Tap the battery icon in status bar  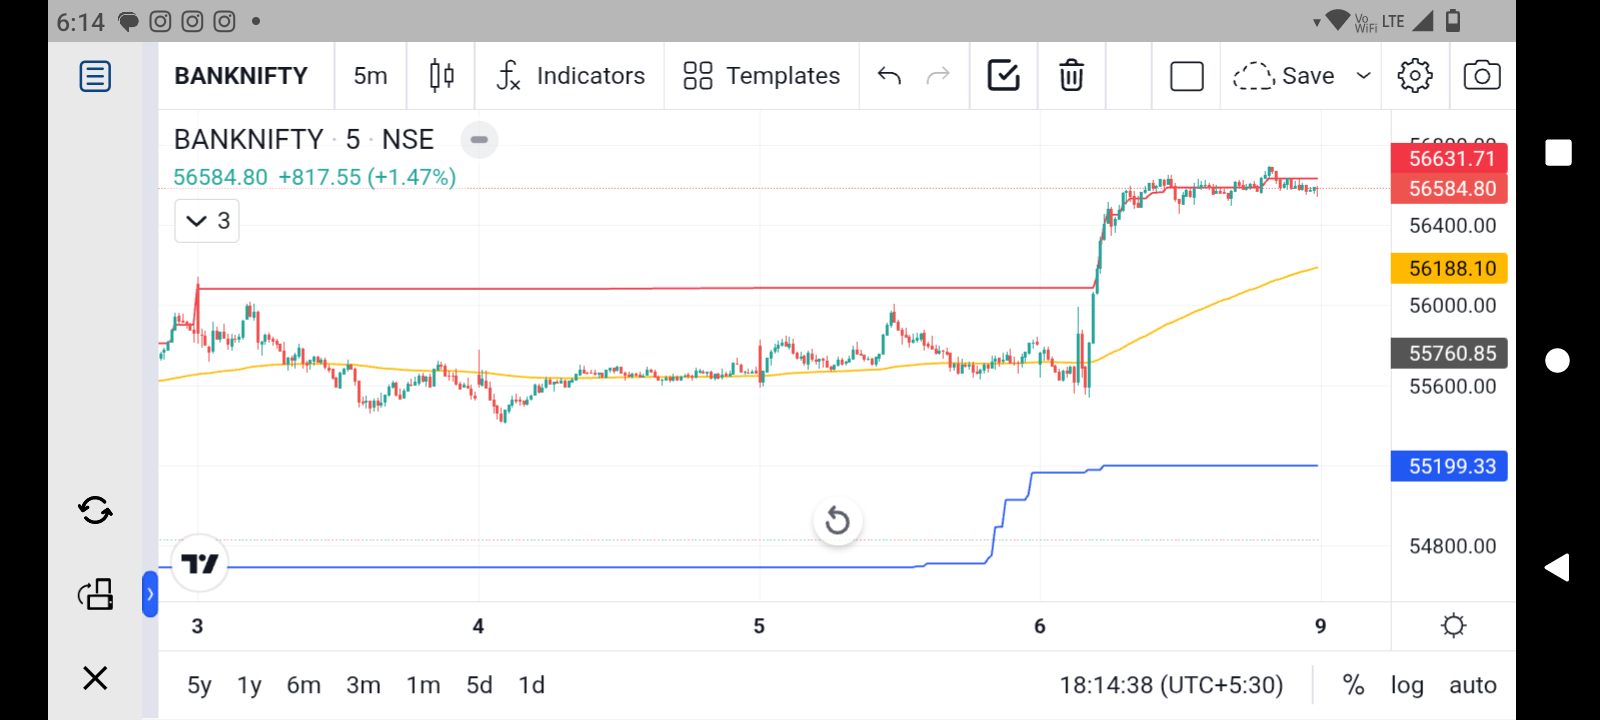pyautogui.click(x=1453, y=20)
